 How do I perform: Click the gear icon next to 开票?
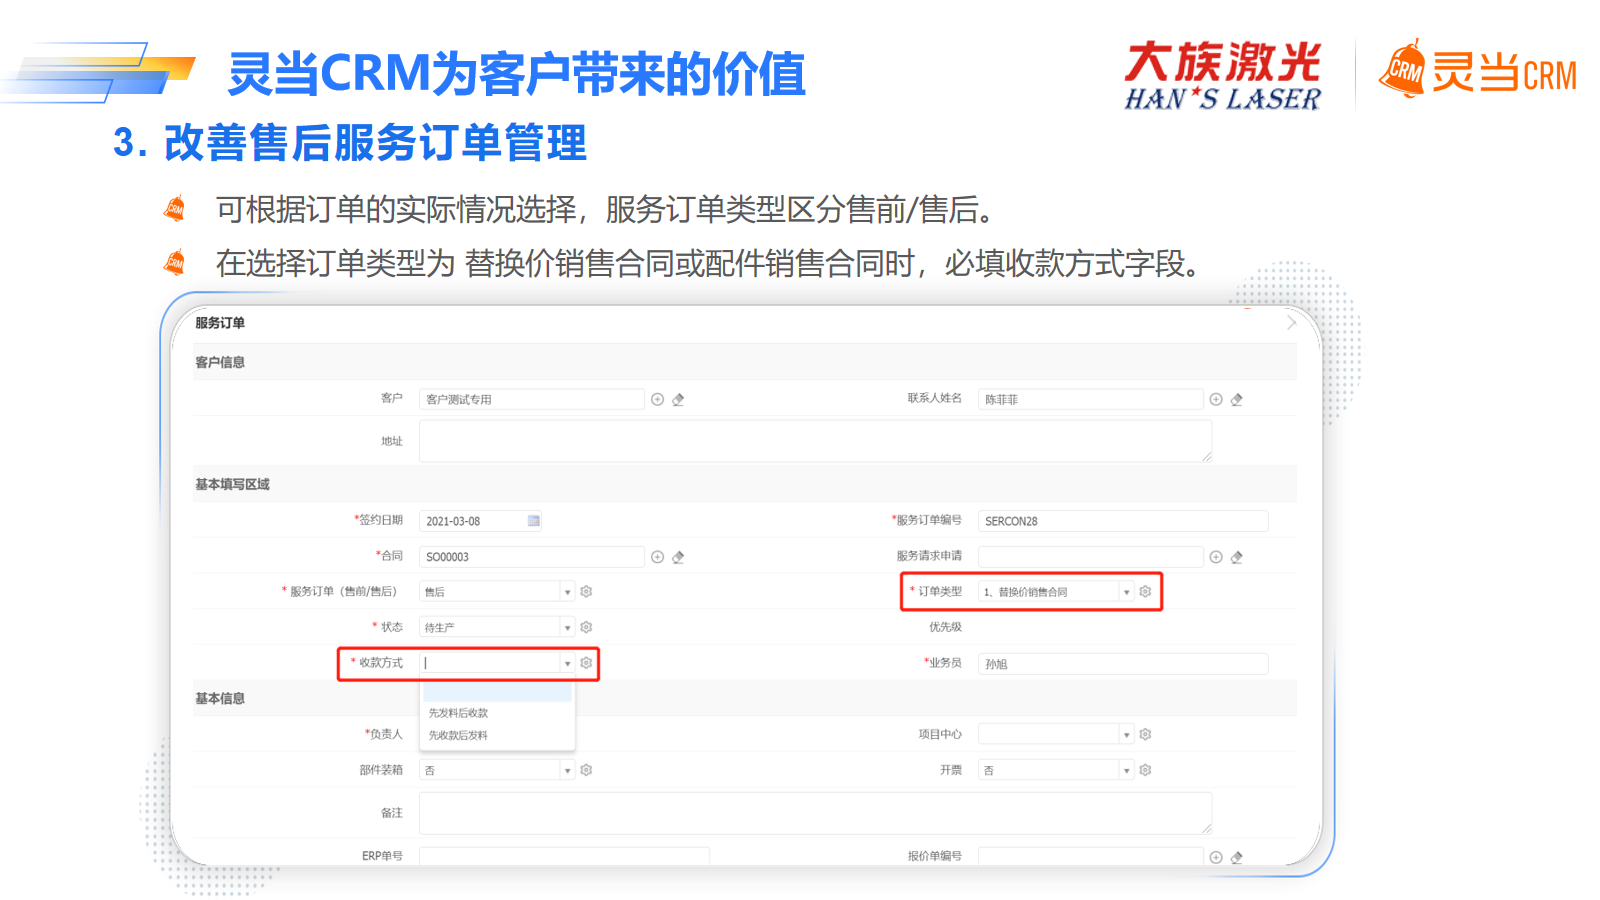1145,770
